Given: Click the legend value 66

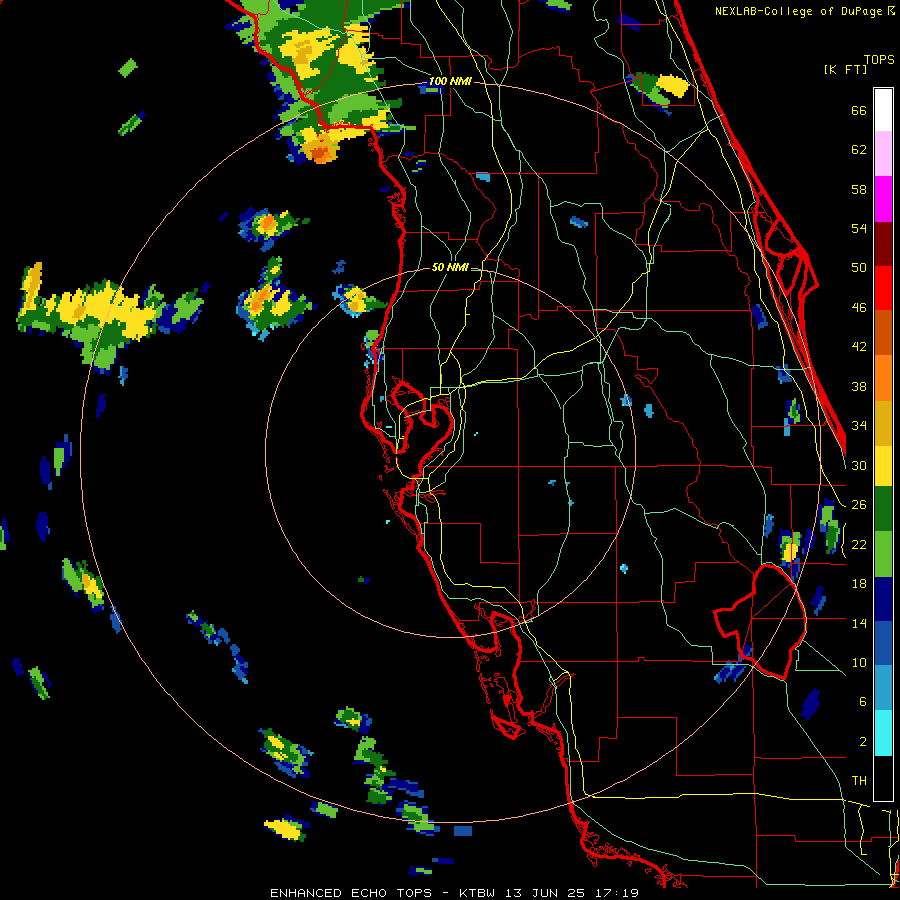Looking at the screenshot, I should click(x=859, y=110).
